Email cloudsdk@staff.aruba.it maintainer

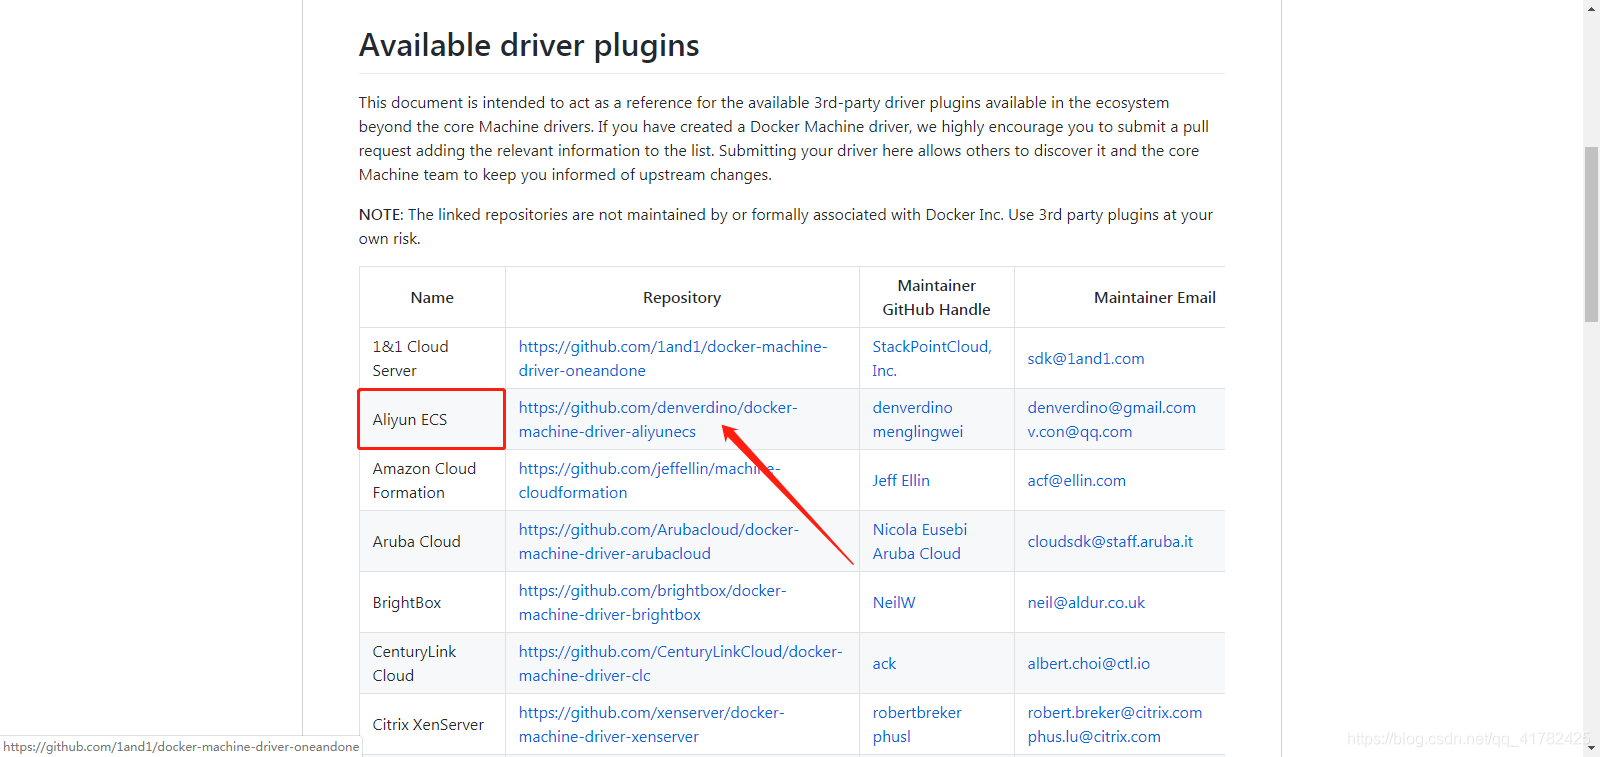(1109, 541)
